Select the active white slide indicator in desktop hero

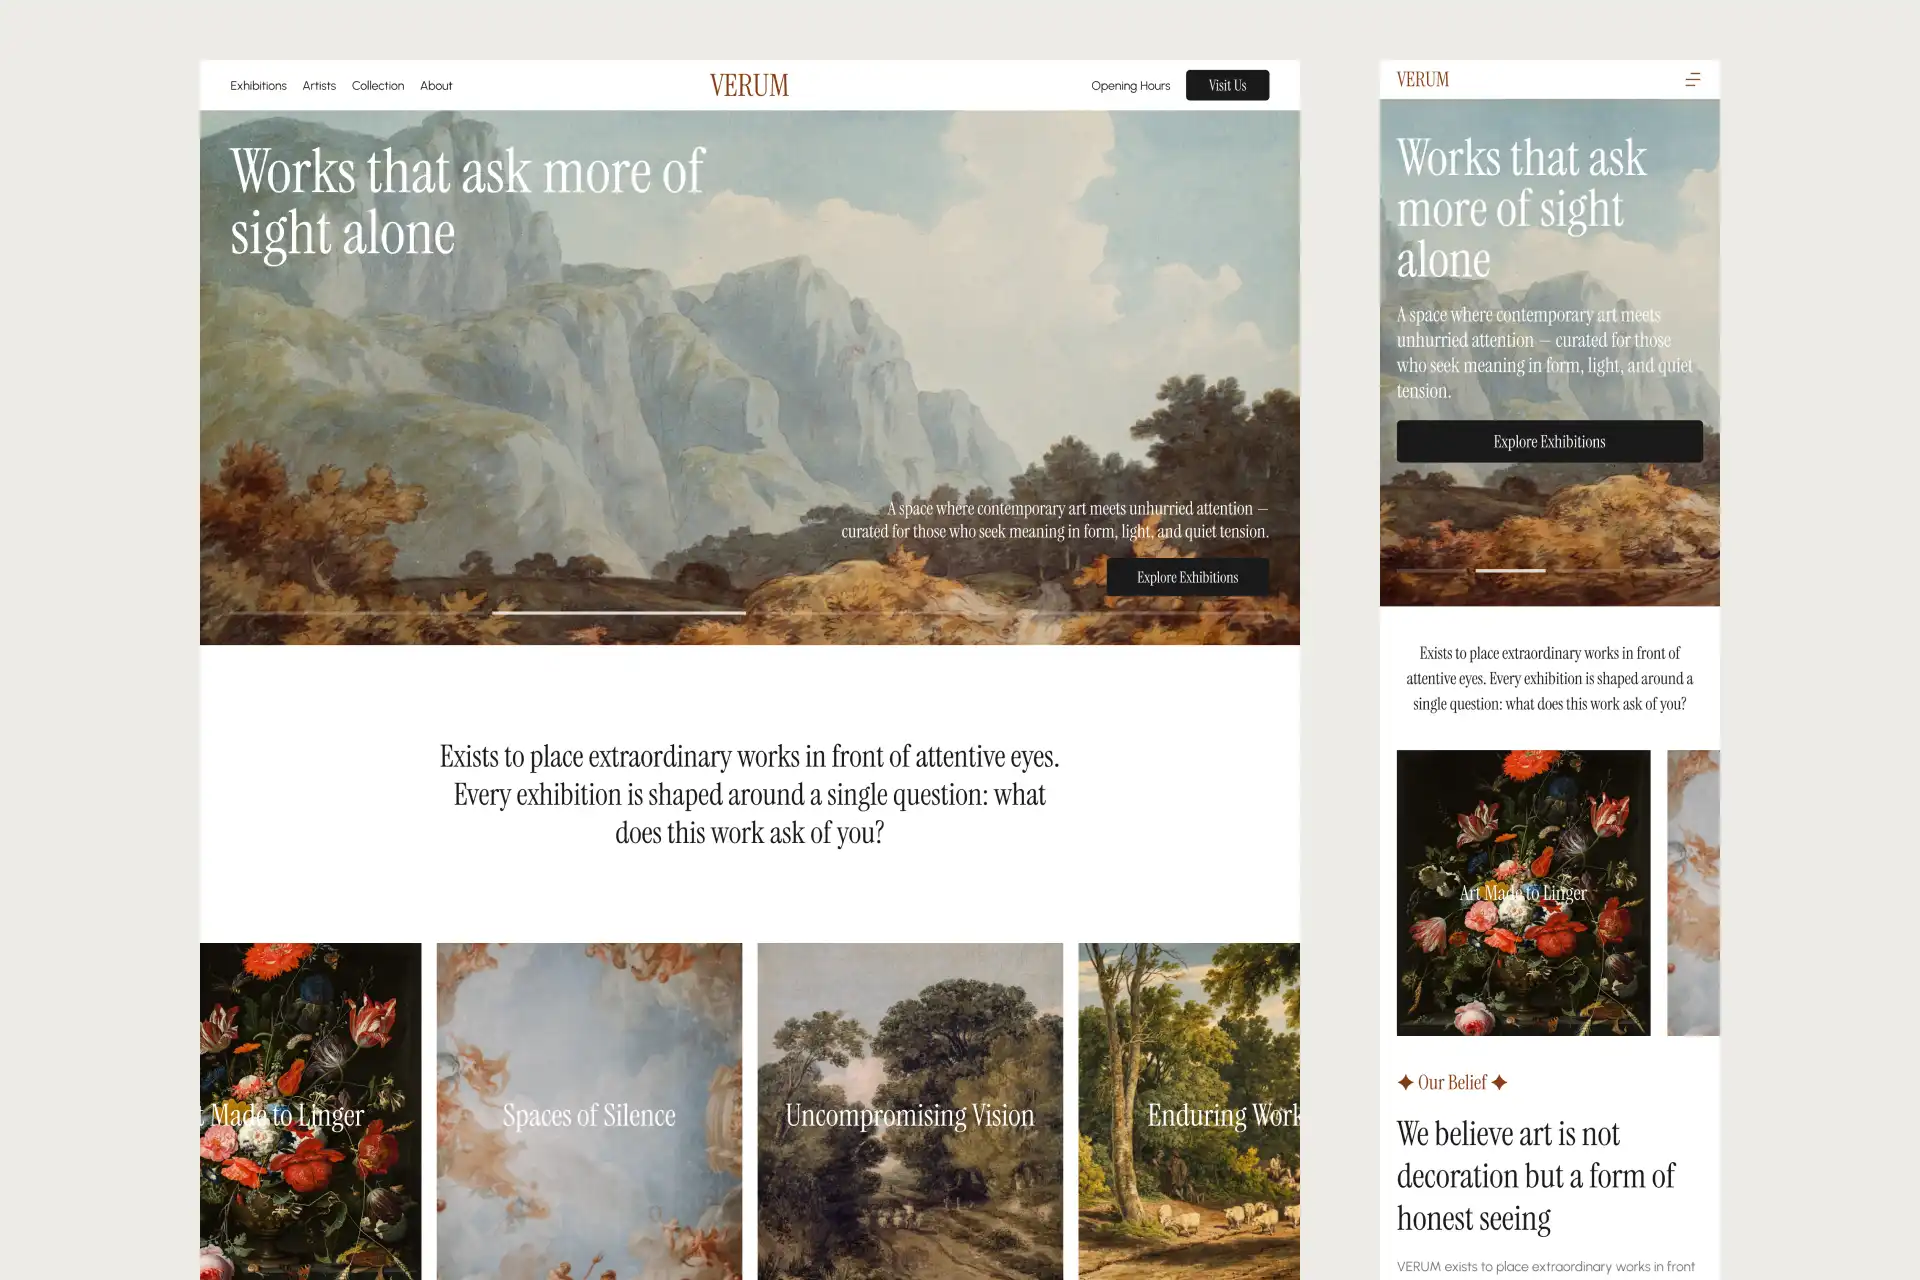[x=618, y=612]
